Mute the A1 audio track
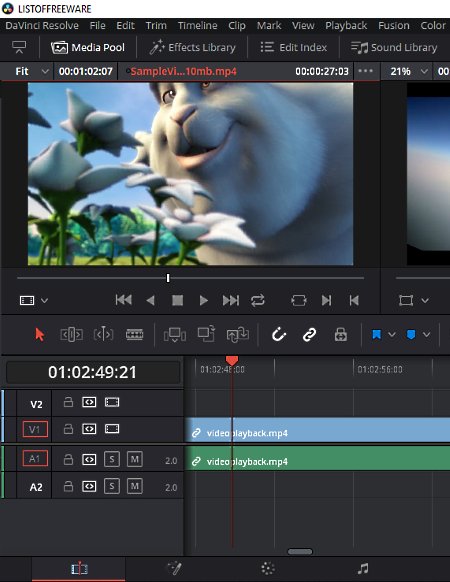450x582 pixels. pyautogui.click(x=134, y=460)
